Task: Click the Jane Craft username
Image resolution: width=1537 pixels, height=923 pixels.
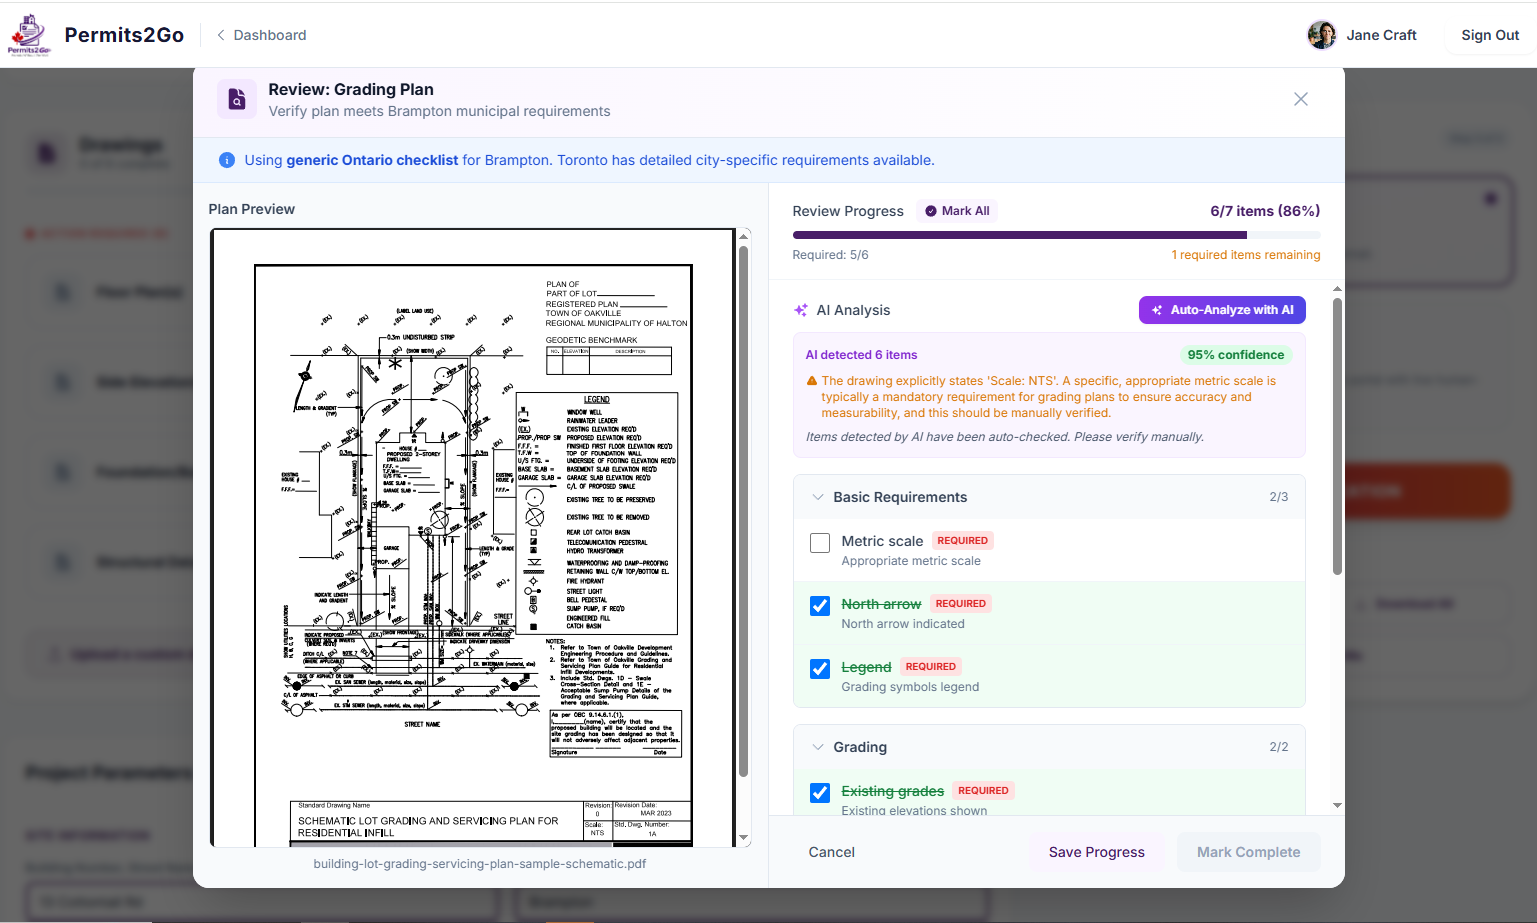Action: 1381,35
